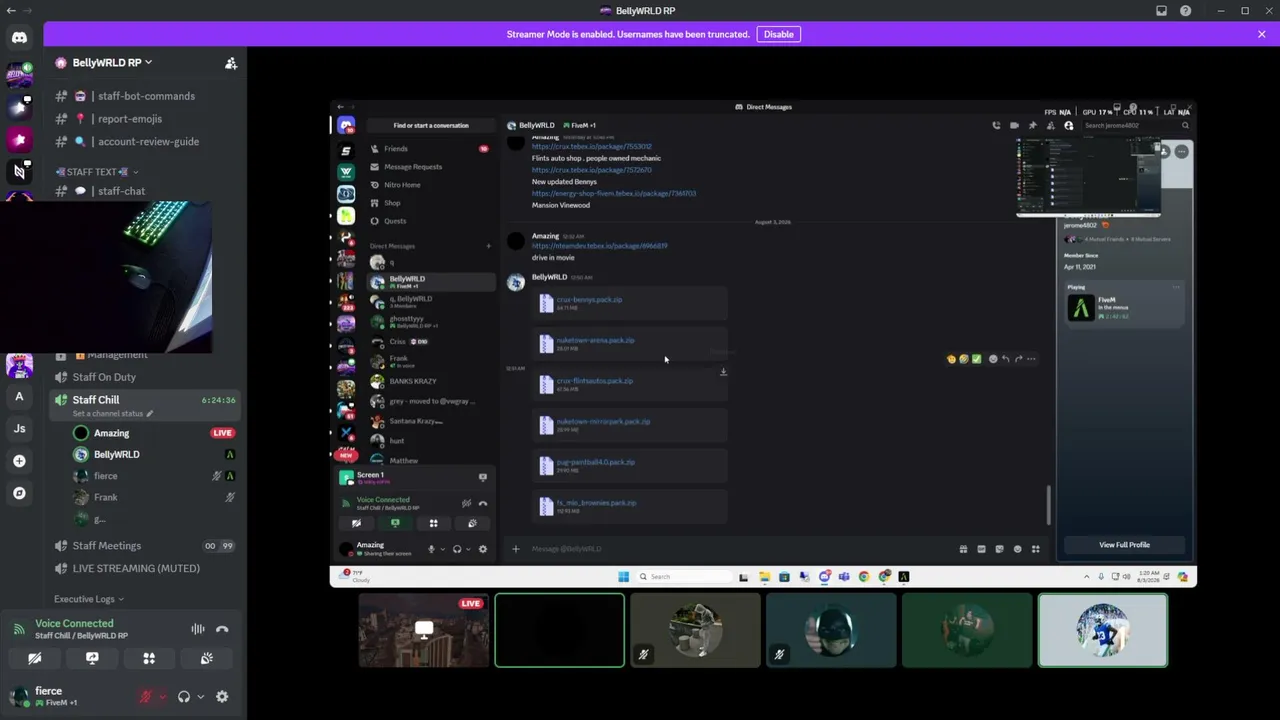Open LIVE STREAMING (MUTED) voice channel
1280x720 pixels.
pos(136,569)
